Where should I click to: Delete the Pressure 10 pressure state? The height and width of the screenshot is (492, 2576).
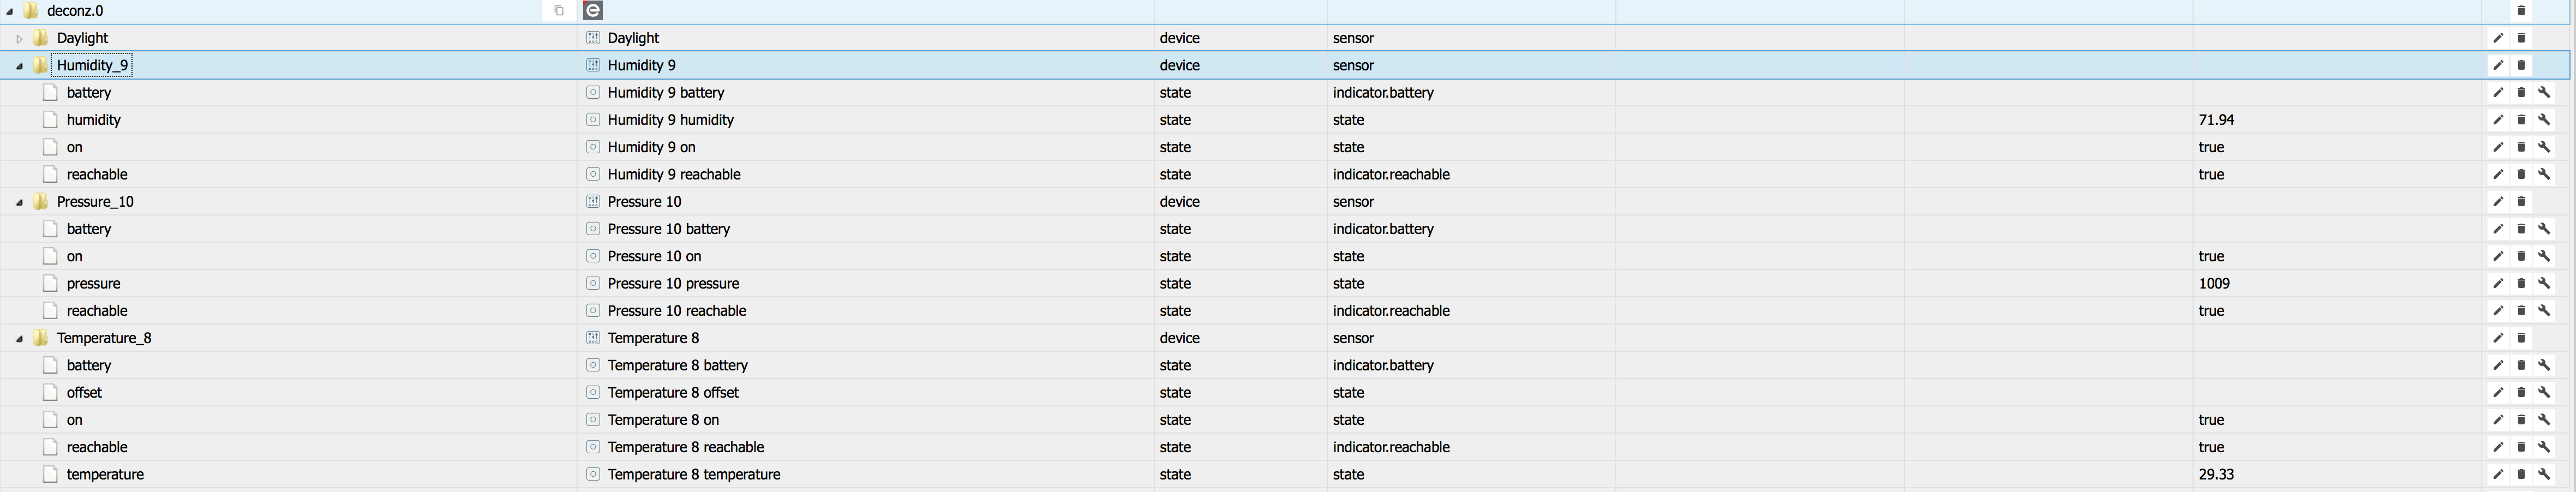2521,284
